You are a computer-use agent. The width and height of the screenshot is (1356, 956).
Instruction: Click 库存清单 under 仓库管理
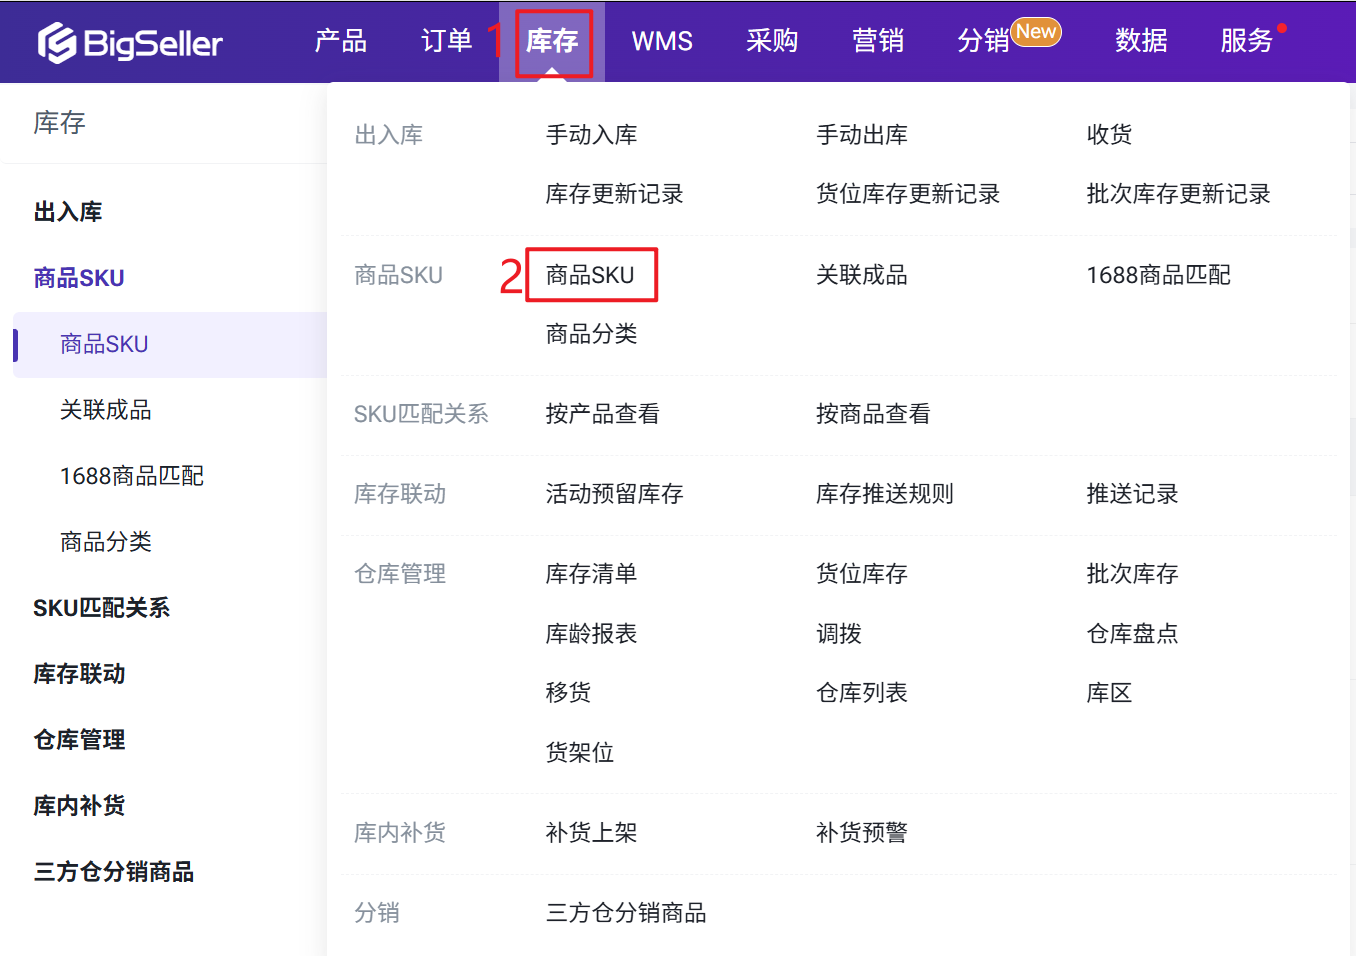tap(591, 574)
